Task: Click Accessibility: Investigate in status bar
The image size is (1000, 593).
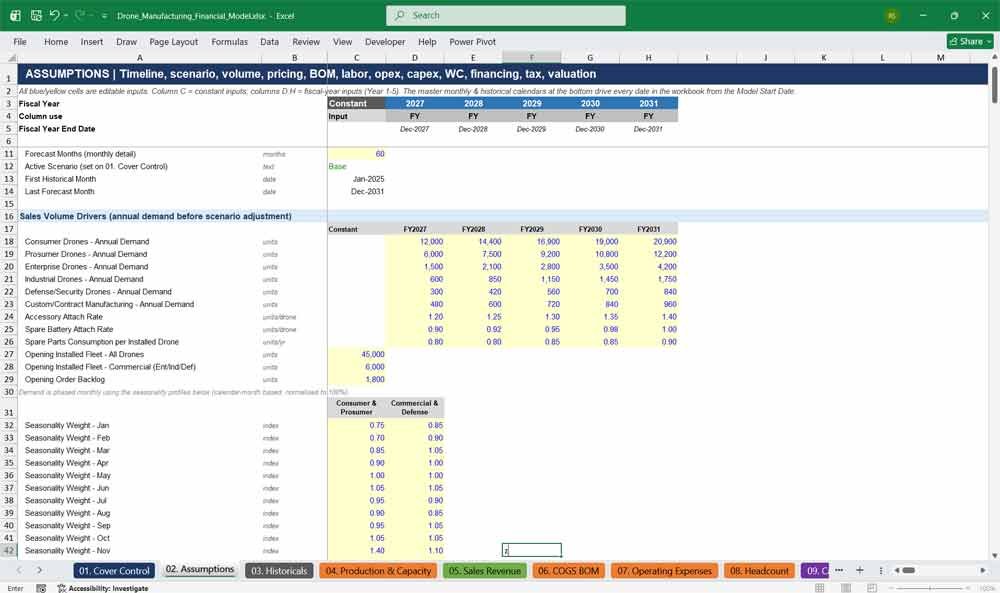Action: 103,588
